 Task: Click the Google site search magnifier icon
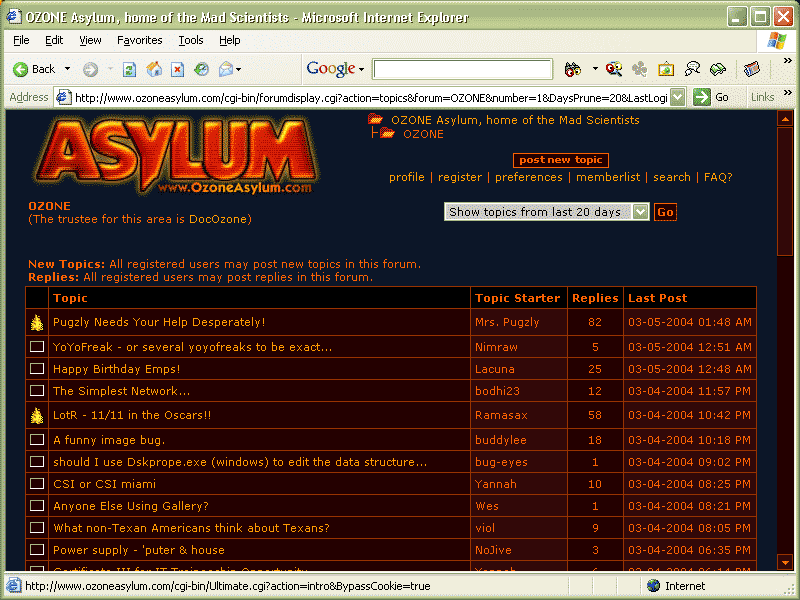point(614,69)
